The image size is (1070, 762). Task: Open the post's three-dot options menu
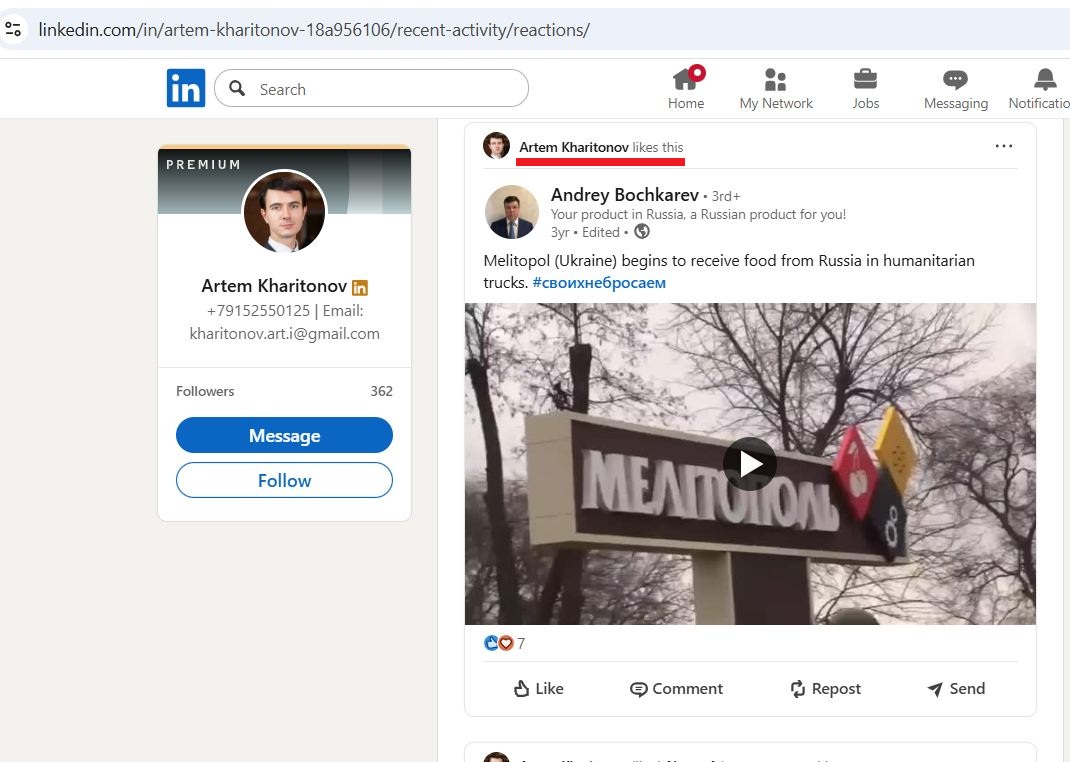click(1003, 146)
